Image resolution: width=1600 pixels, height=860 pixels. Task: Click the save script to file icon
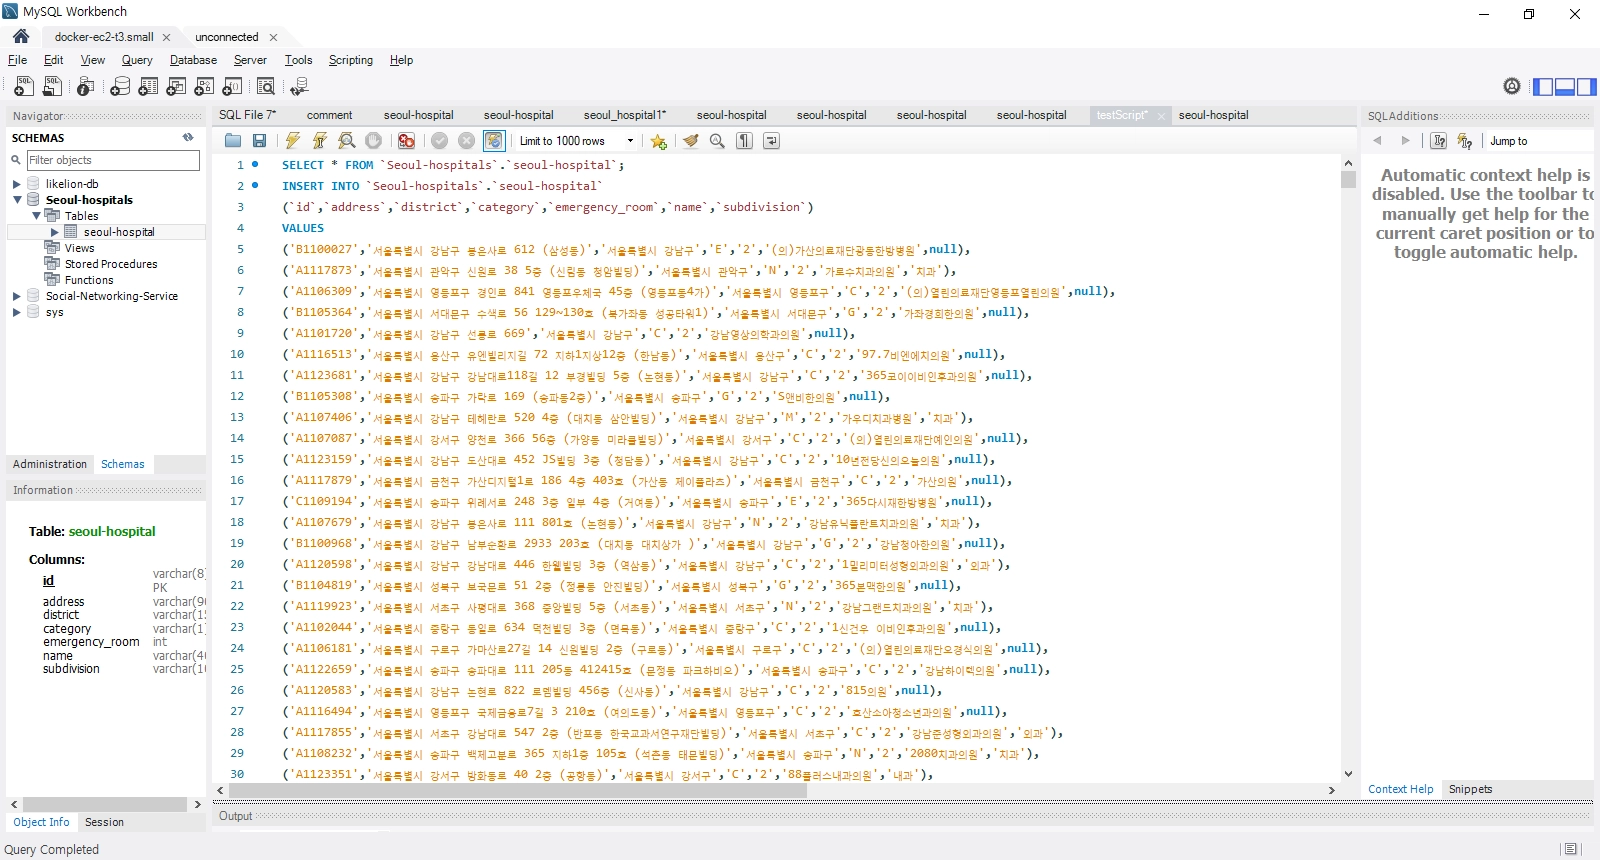[260, 141]
